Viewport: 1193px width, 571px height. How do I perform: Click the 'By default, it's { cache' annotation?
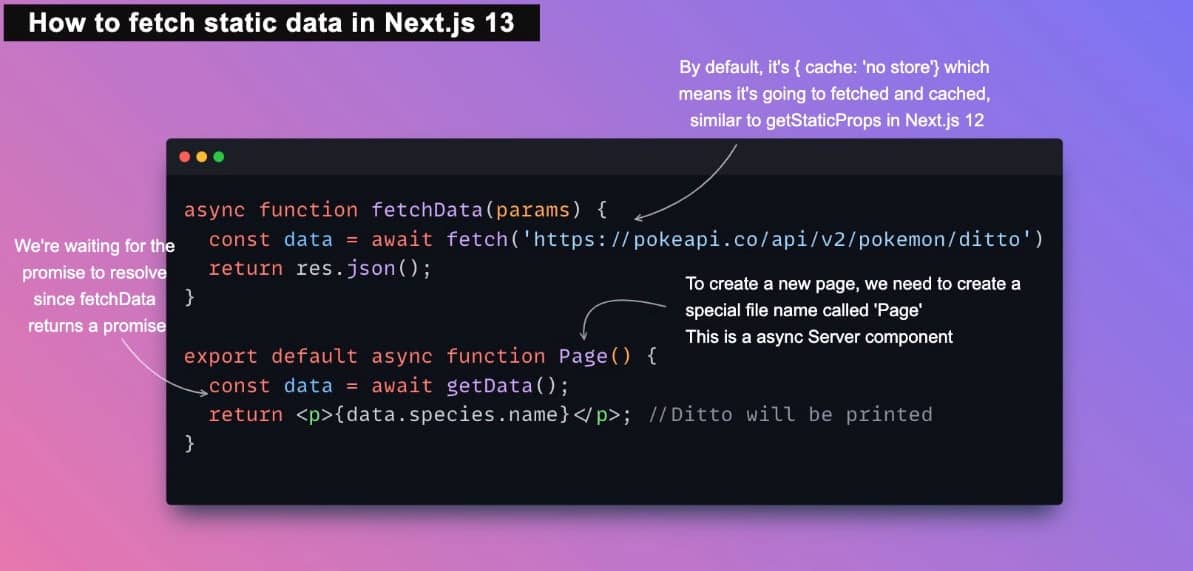point(834,67)
